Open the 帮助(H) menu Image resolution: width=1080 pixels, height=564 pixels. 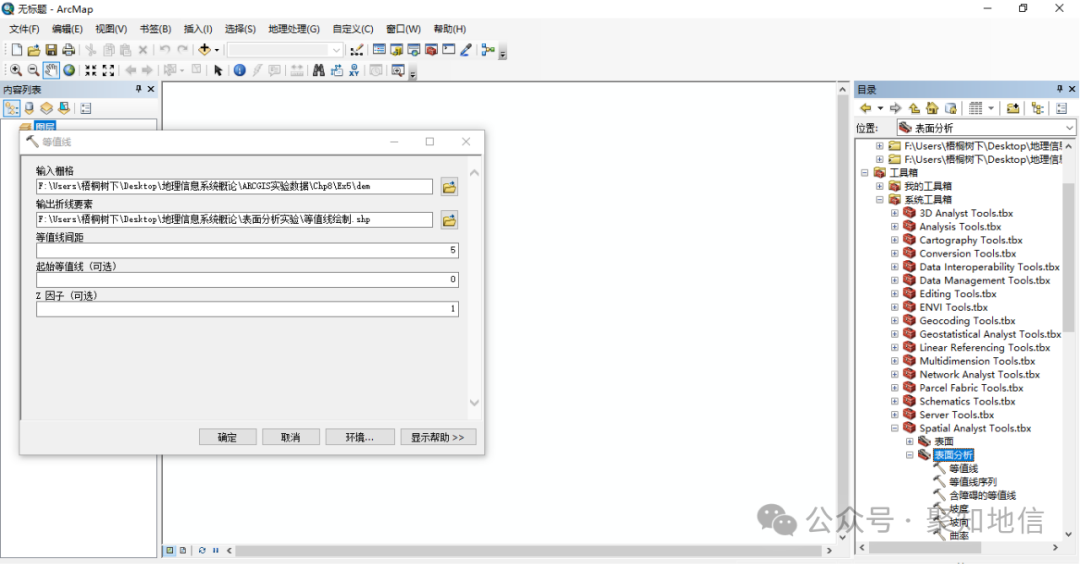pos(449,29)
